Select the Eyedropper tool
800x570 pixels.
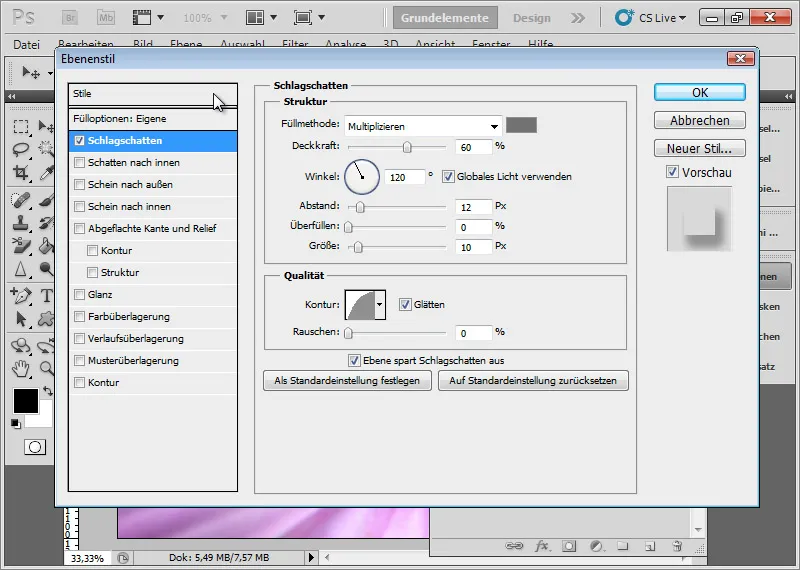[46, 172]
